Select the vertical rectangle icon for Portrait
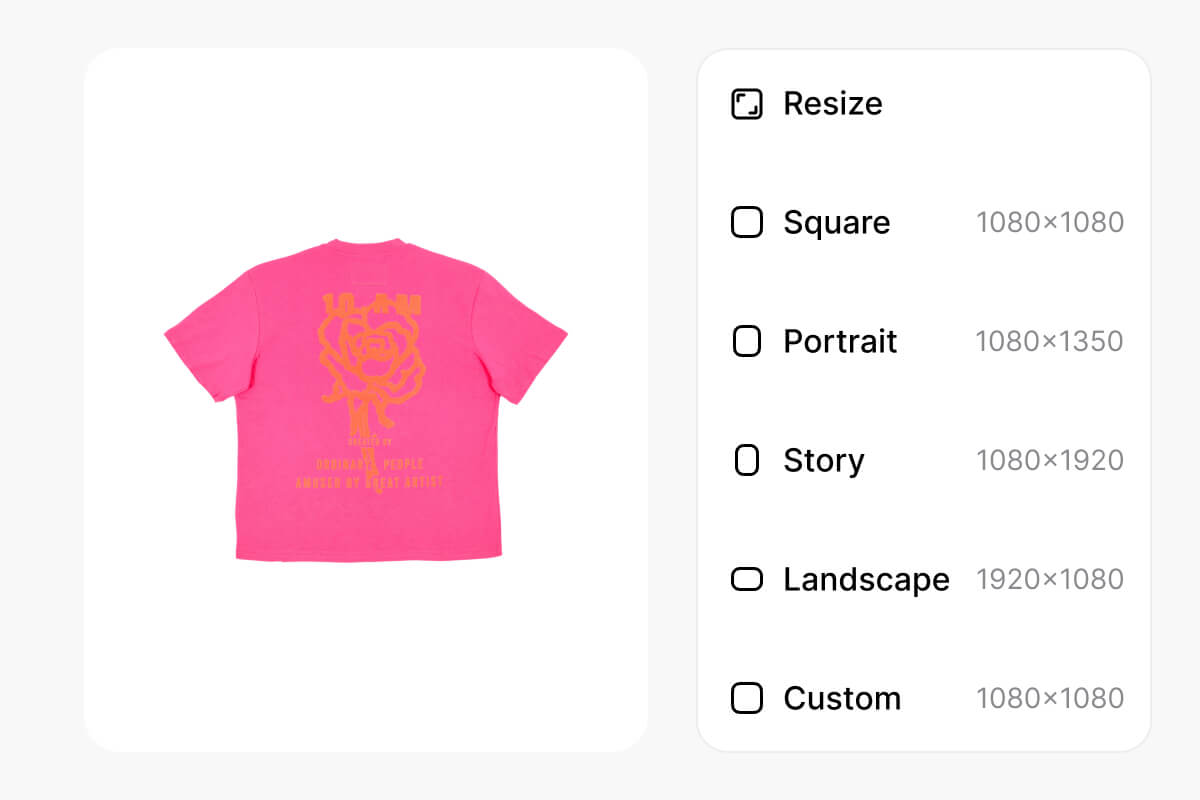This screenshot has width=1200, height=800. click(747, 341)
